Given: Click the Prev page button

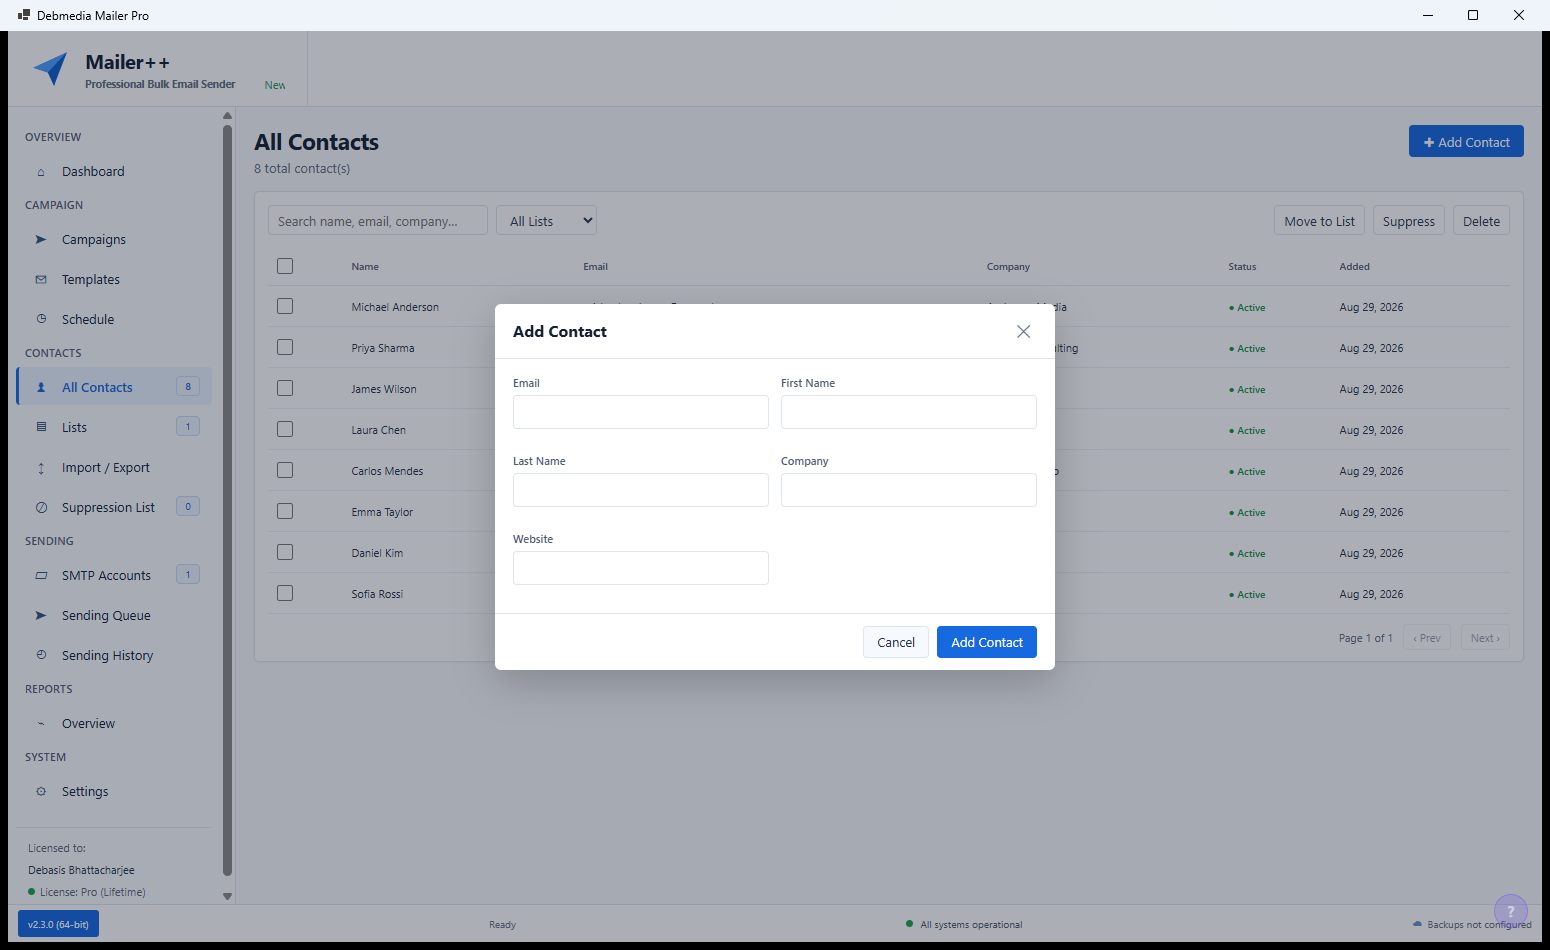Looking at the screenshot, I should click(x=1427, y=638).
